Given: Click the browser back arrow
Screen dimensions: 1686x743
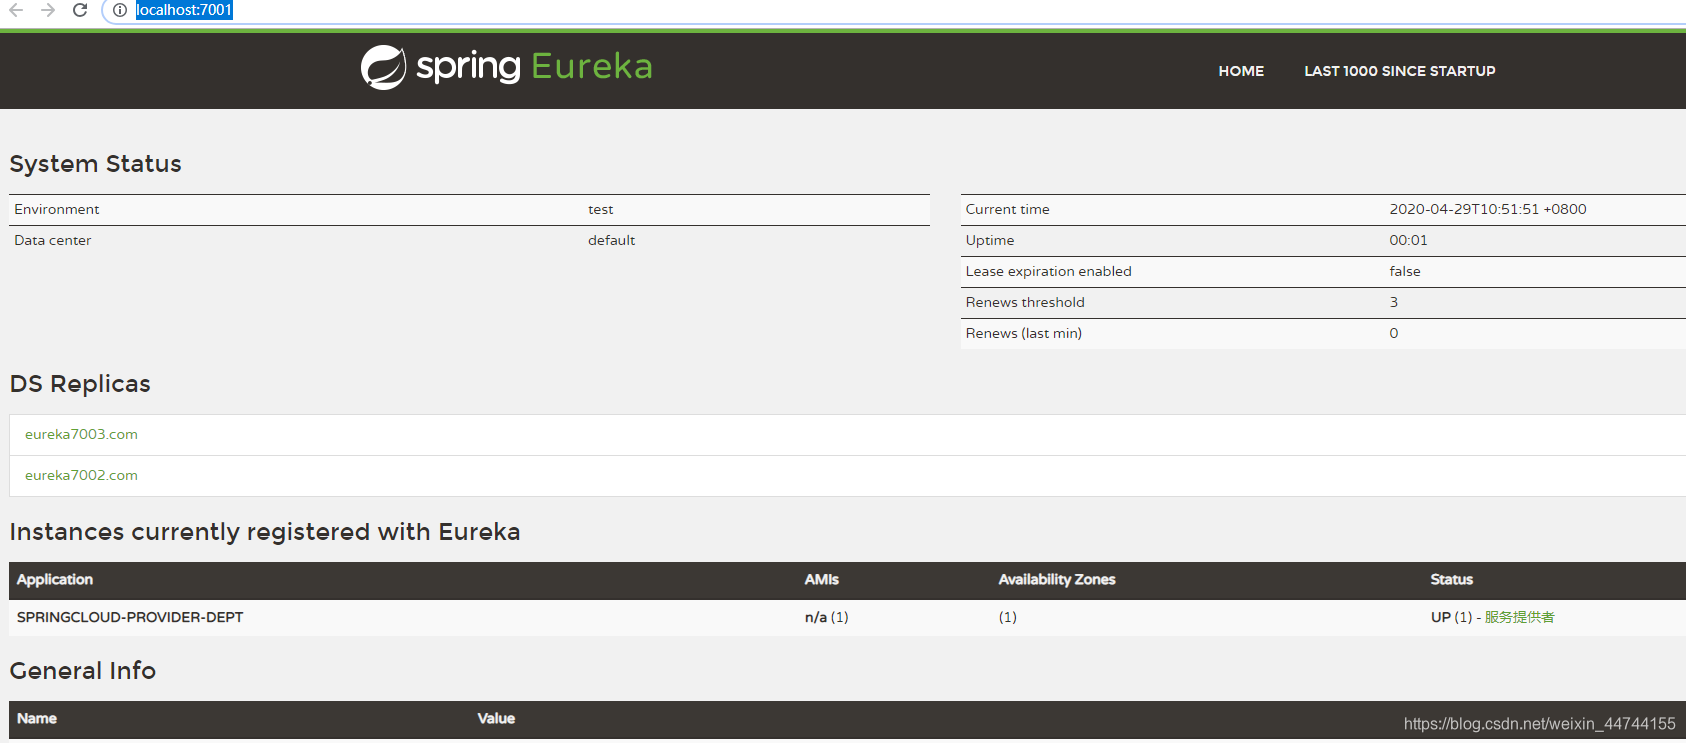Looking at the screenshot, I should tap(15, 10).
